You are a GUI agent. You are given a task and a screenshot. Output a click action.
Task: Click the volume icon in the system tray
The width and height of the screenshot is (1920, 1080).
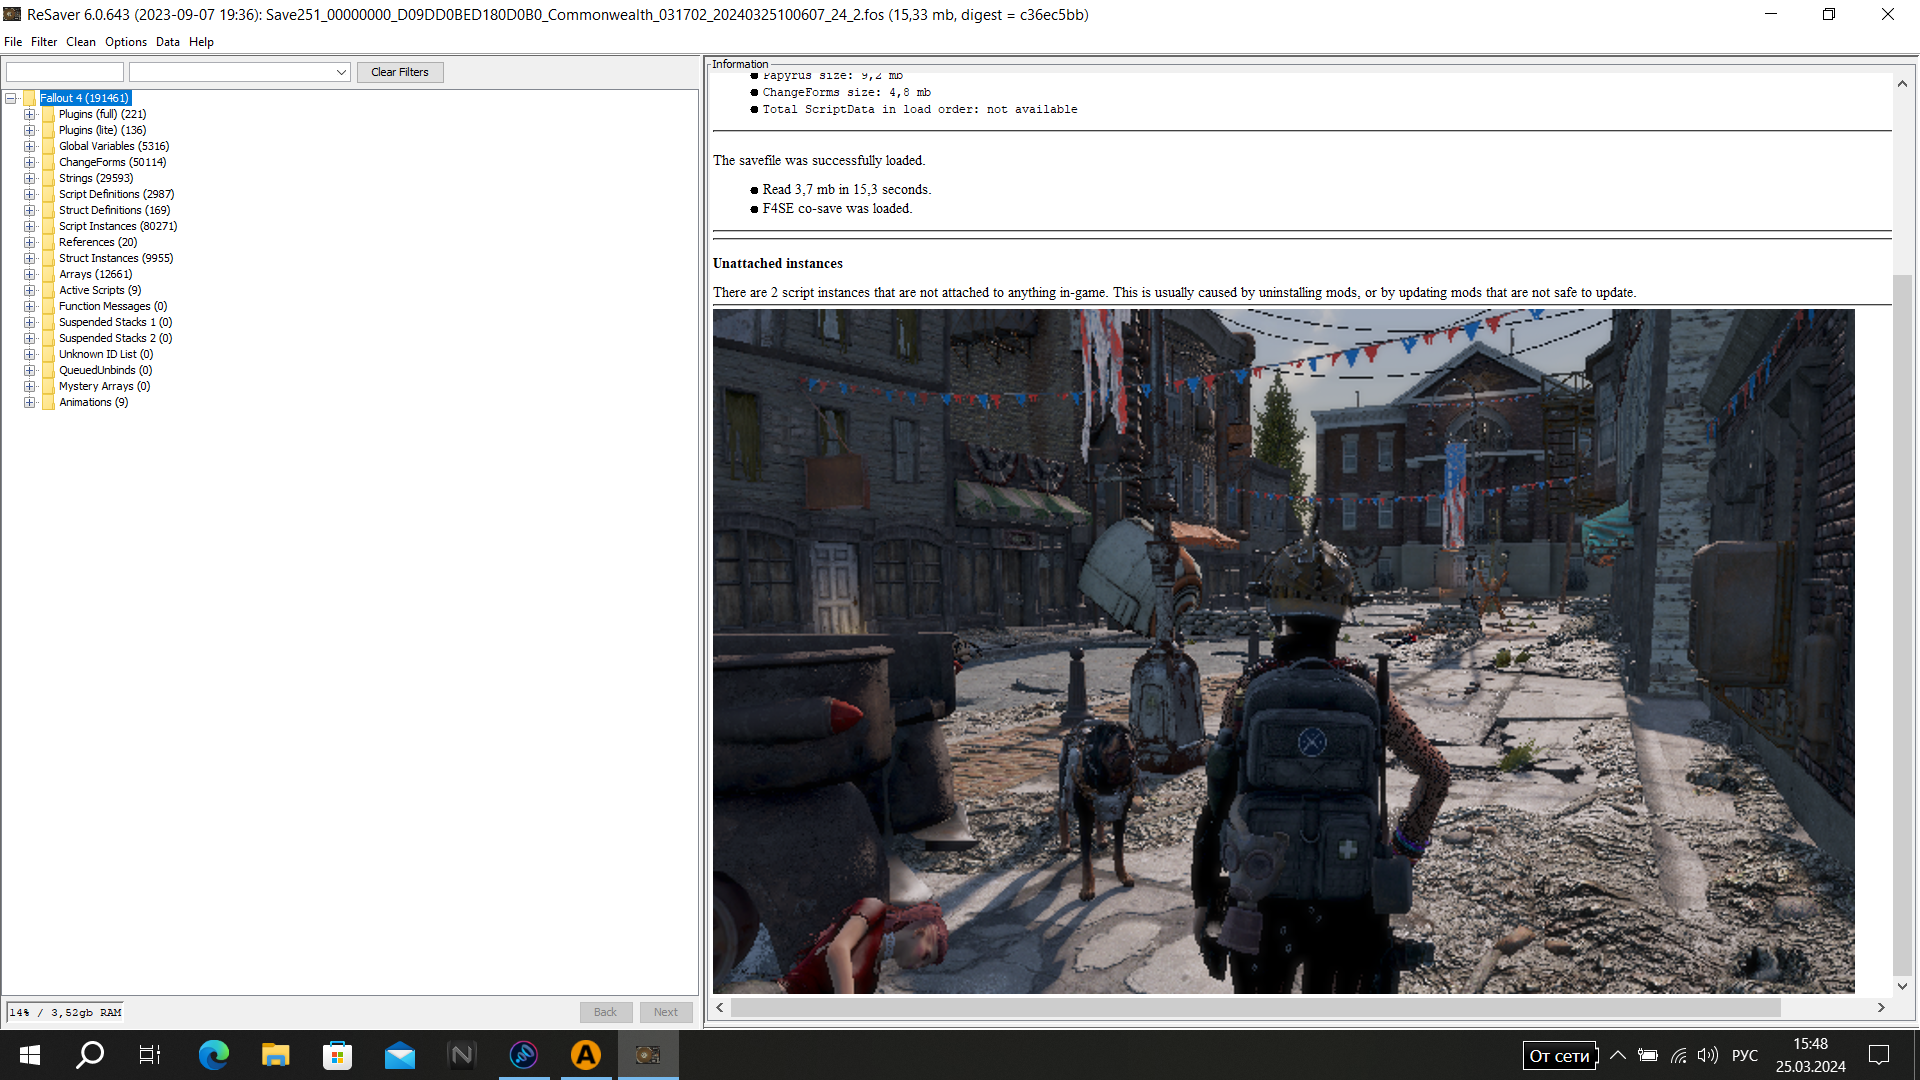click(1707, 1055)
